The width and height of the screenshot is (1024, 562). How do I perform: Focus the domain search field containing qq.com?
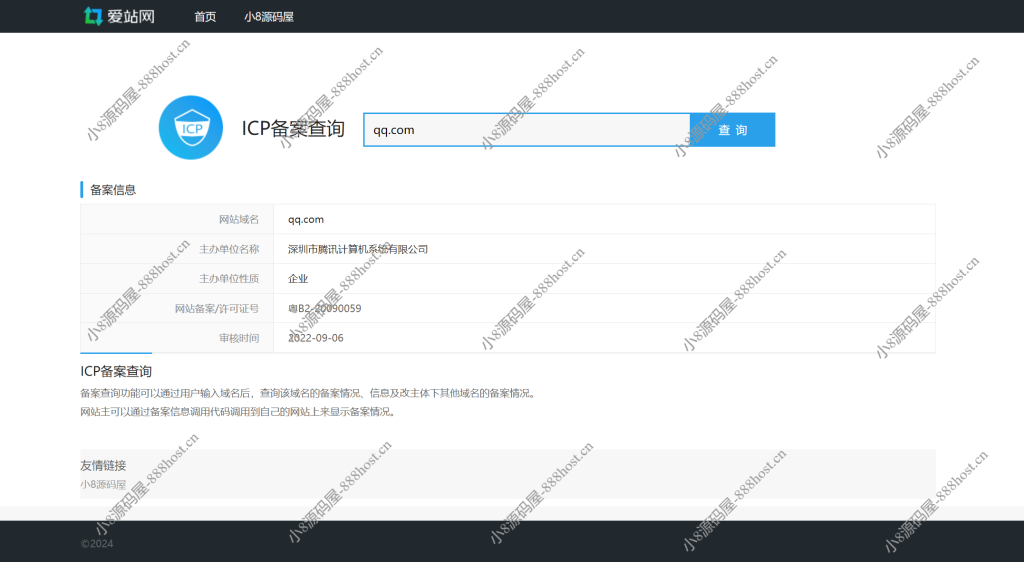click(x=526, y=130)
